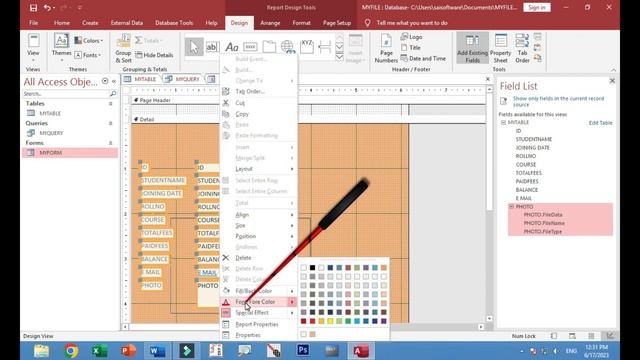The image size is (640, 360).
Task: Click the Page Header section bar
Action: [x=308, y=100]
